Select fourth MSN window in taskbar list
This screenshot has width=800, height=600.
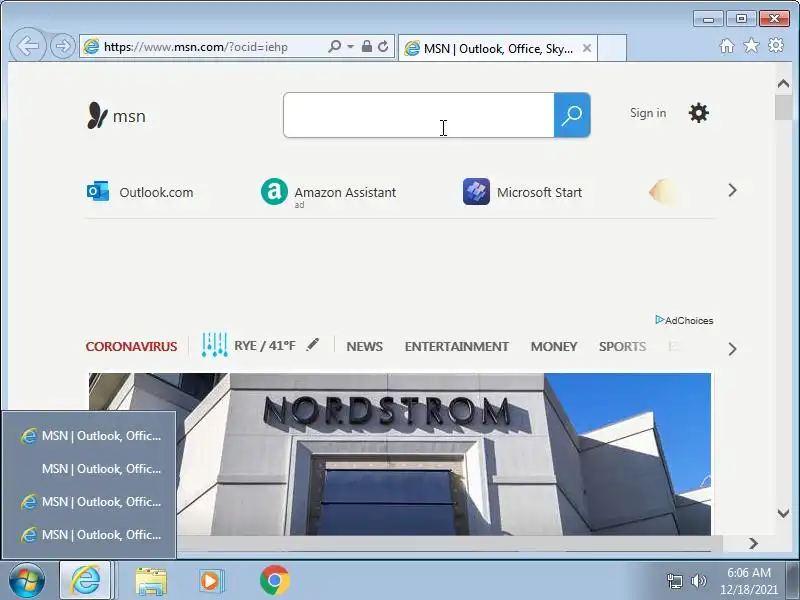click(90, 535)
